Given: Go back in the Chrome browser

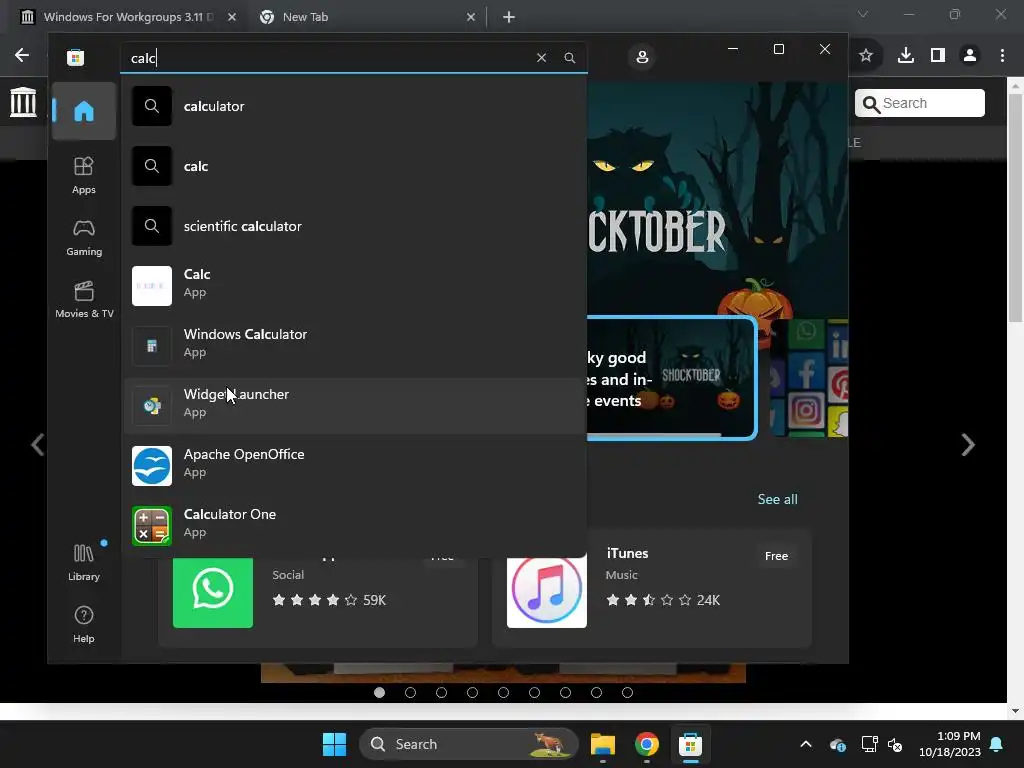Looking at the screenshot, I should tap(22, 55).
